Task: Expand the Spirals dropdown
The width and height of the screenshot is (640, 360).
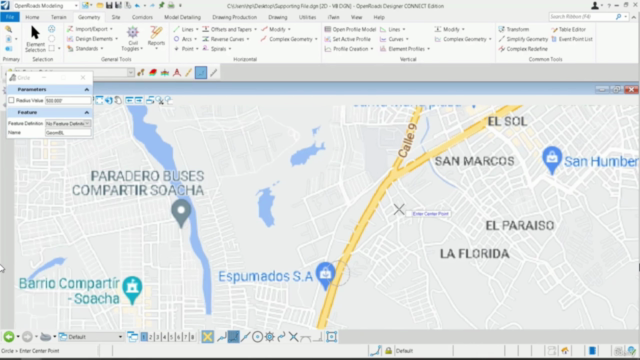Action: [x=230, y=49]
